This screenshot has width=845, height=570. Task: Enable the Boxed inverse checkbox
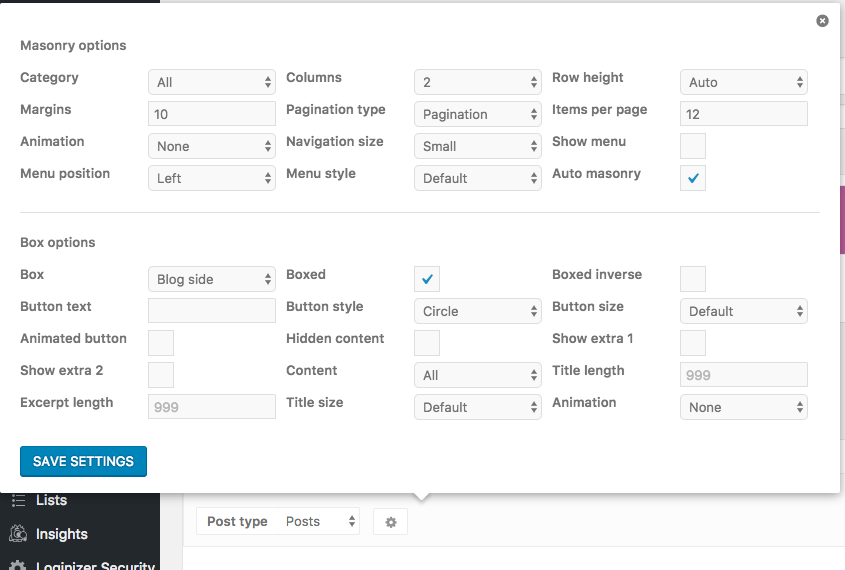pos(693,279)
